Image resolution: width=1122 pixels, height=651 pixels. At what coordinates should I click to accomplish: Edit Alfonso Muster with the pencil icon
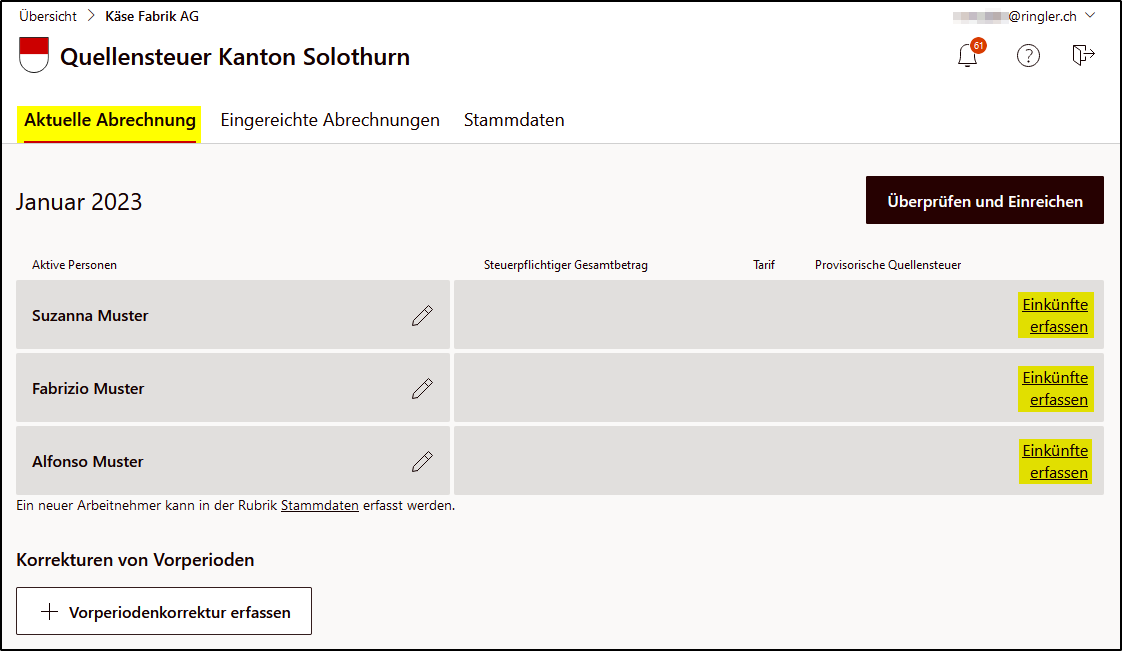tap(422, 461)
